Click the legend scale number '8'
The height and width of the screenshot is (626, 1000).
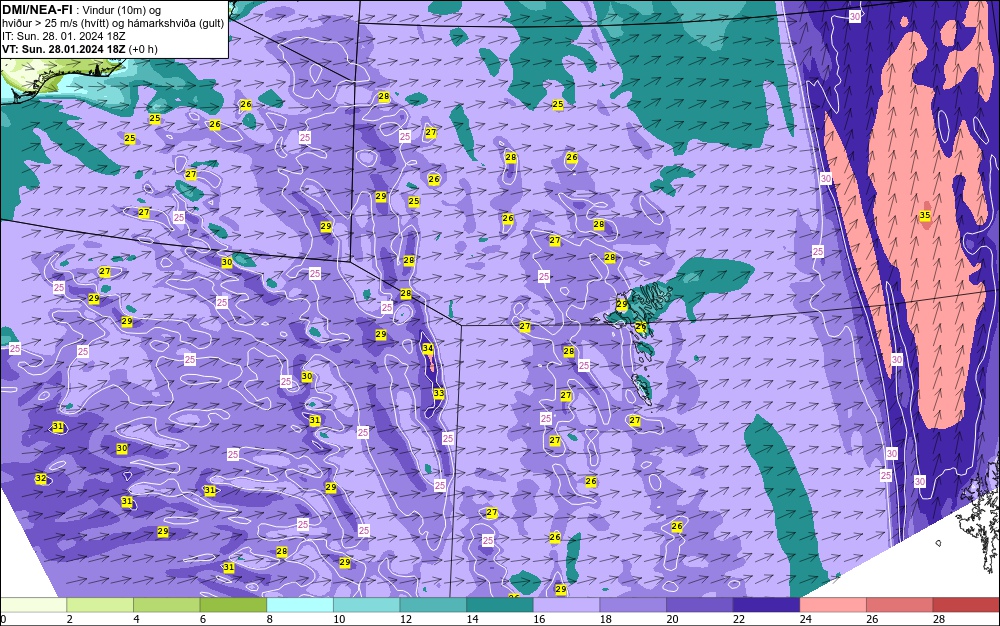270,619
